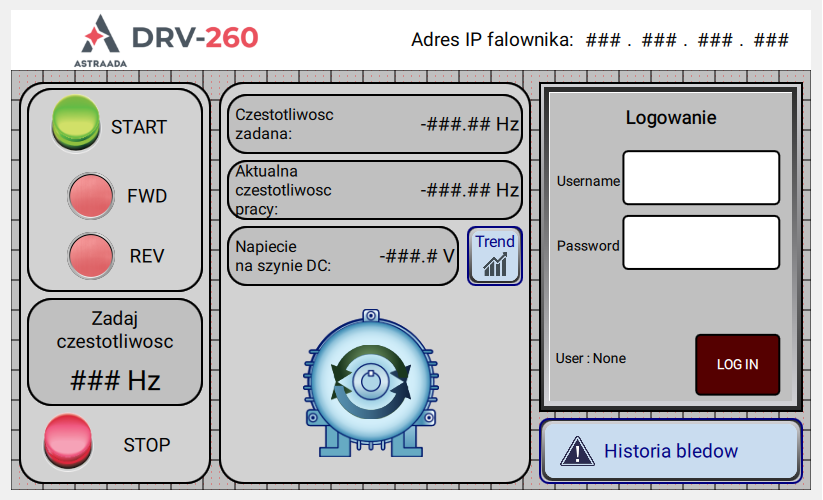Click the START label text

pos(139,127)
